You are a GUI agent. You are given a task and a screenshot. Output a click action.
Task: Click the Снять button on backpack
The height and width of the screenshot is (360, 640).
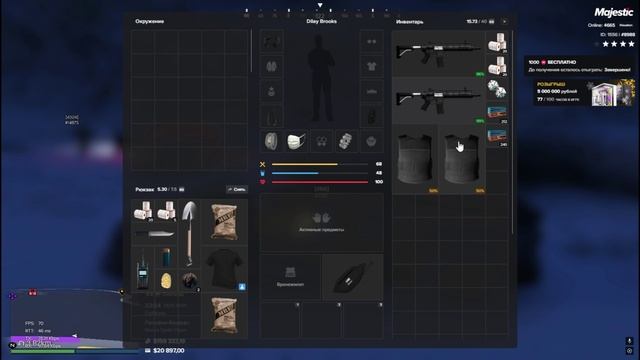coord(237,189)
